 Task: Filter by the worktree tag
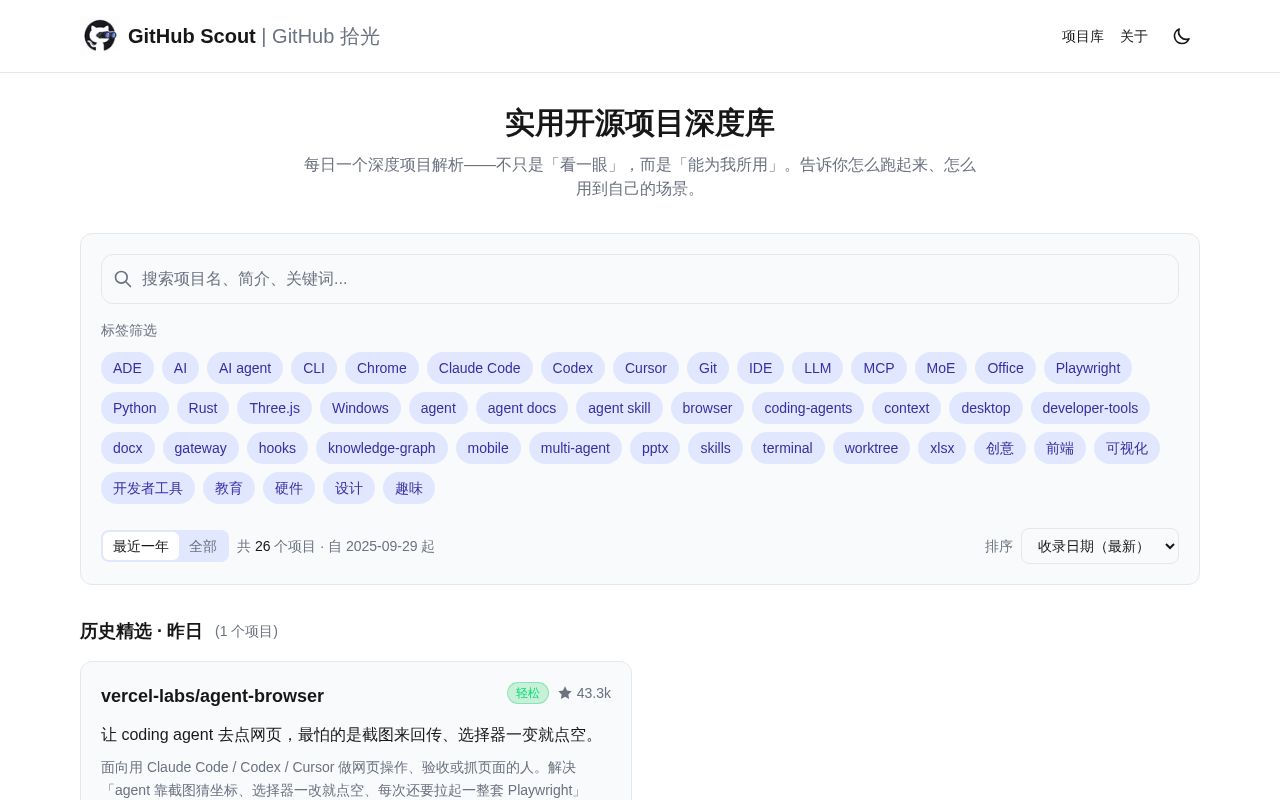[871, 448]
